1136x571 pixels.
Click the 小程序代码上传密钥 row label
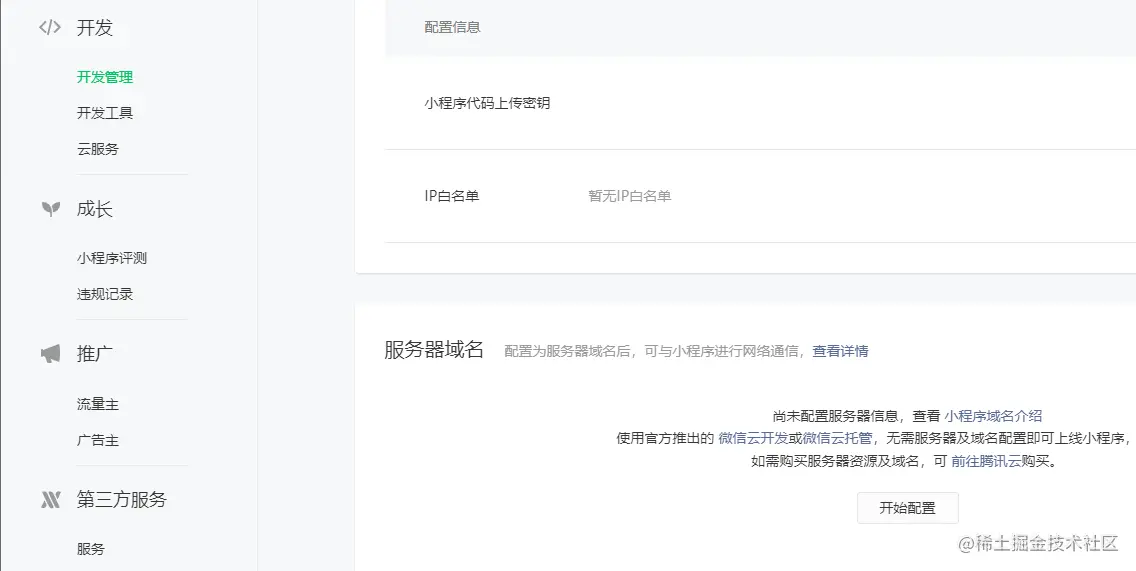click(487, 103)
